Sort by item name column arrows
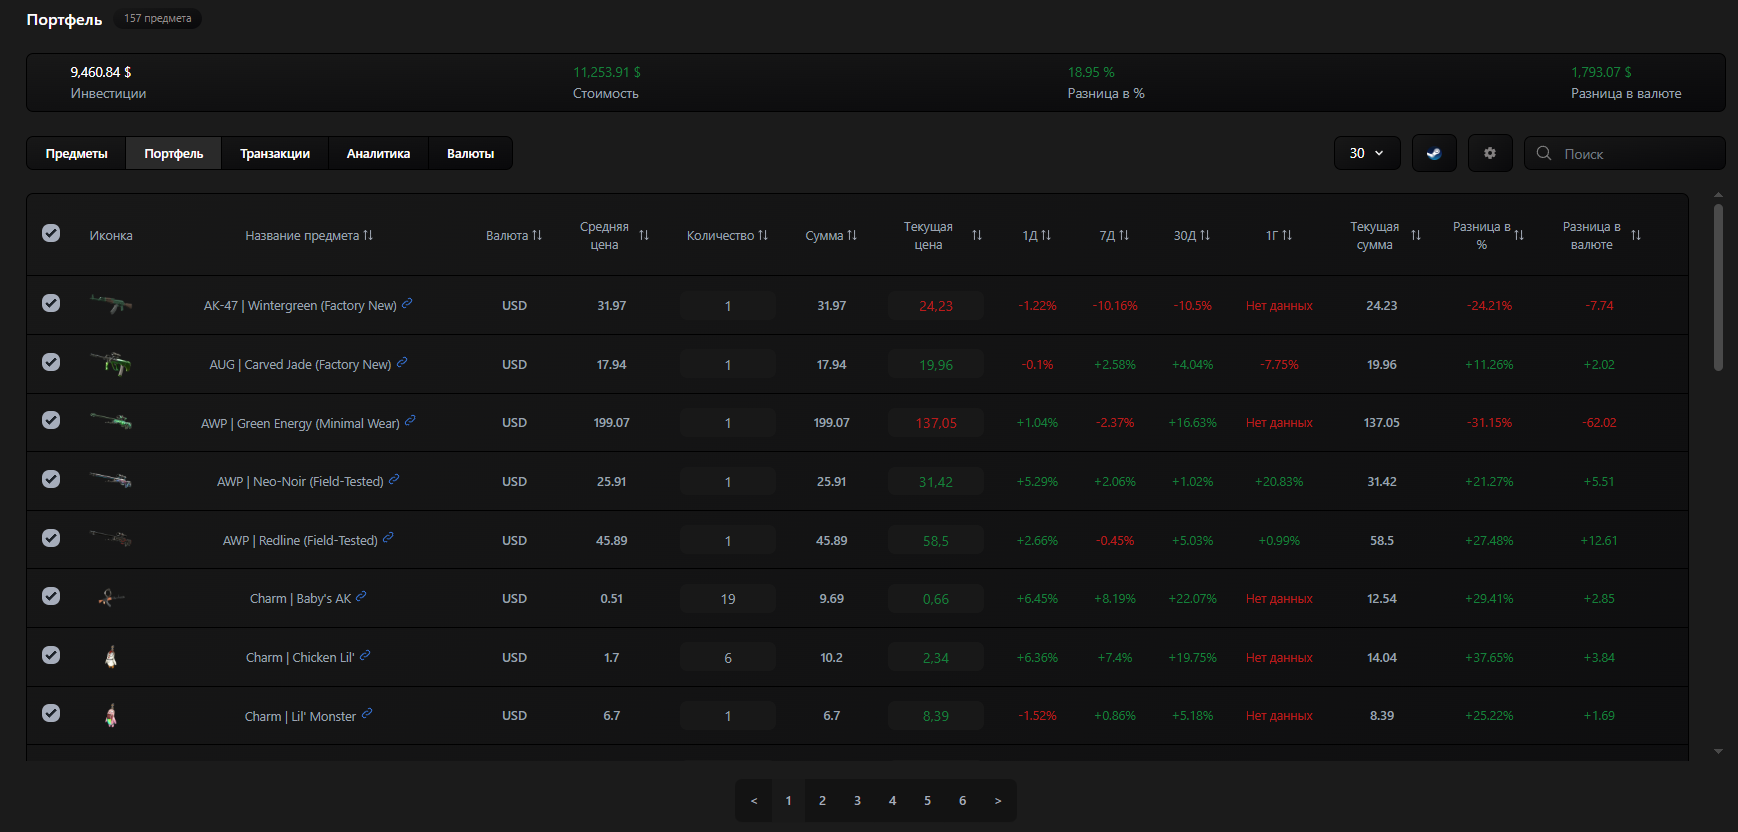The image size is (1738, 832). pyautogui.click(x=368, y=235)
